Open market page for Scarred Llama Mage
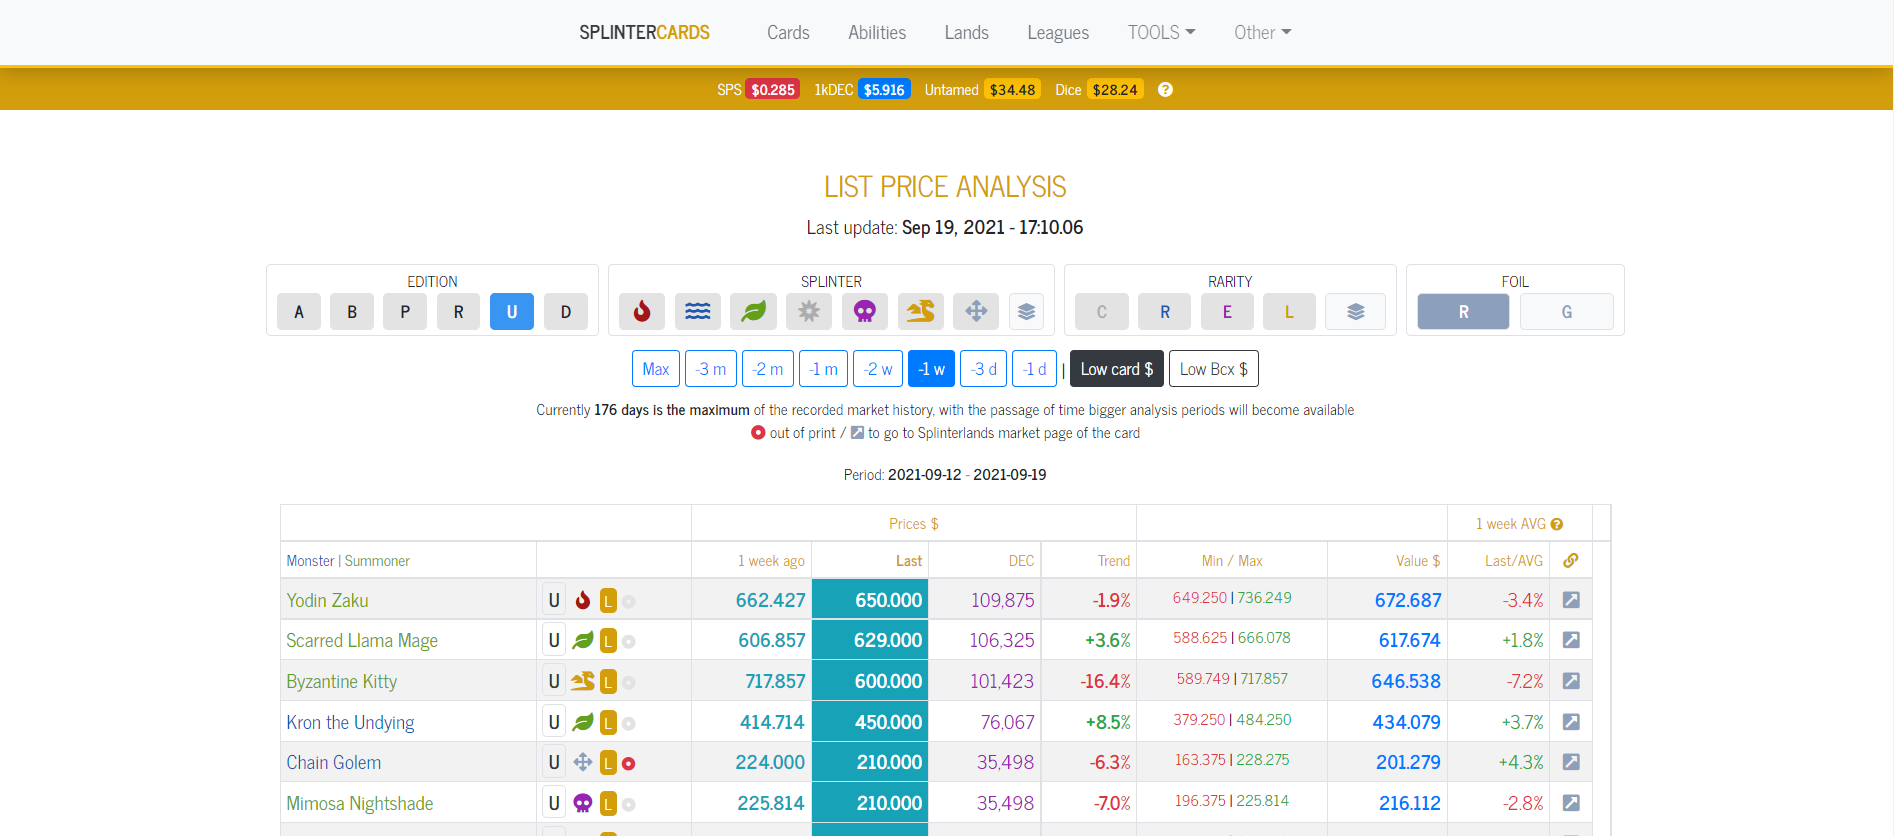Viewport: 1894px width, 836px height. tap(1571, 640)
